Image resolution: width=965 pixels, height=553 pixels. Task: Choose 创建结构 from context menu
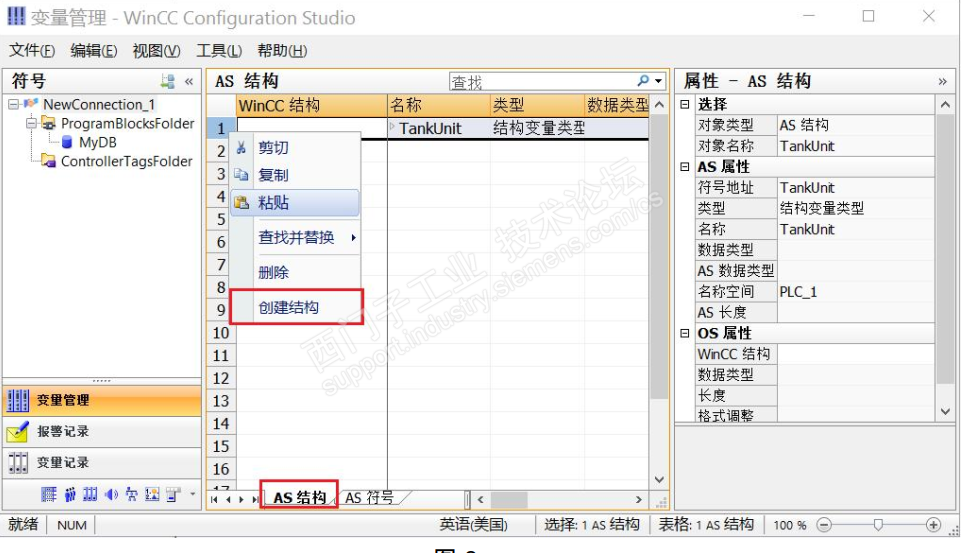pos(295,307)
